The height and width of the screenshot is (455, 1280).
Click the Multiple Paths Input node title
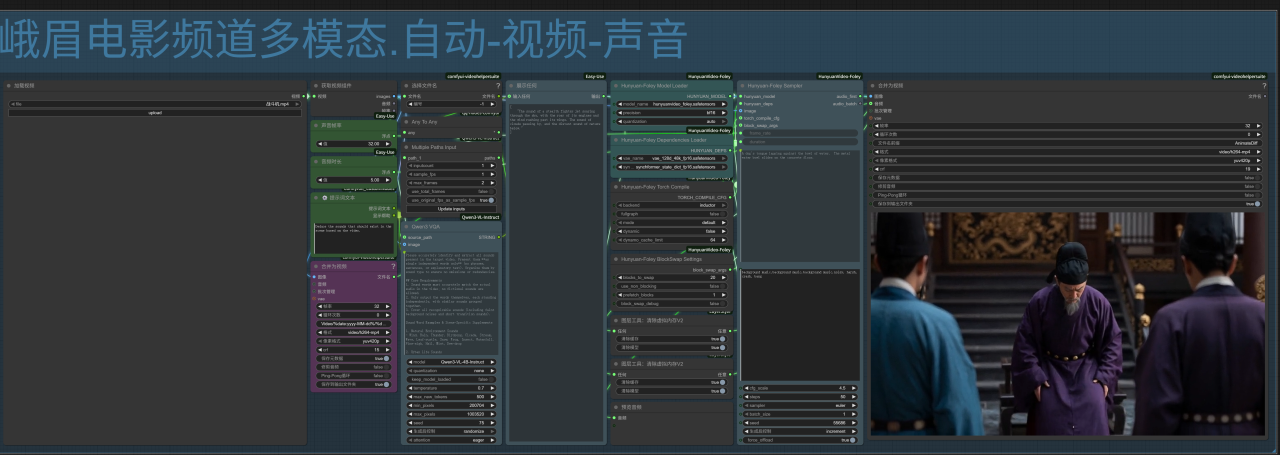click(x=434, y=147)
